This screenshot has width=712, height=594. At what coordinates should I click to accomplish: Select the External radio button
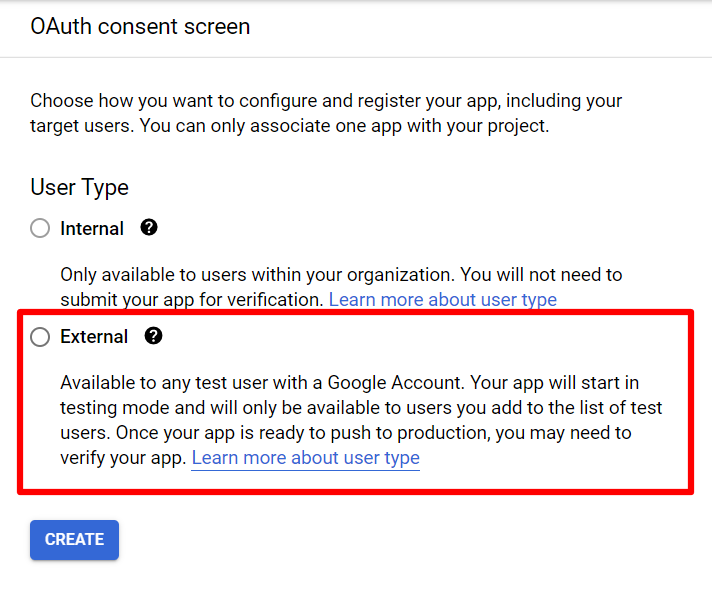coord(40,337)
